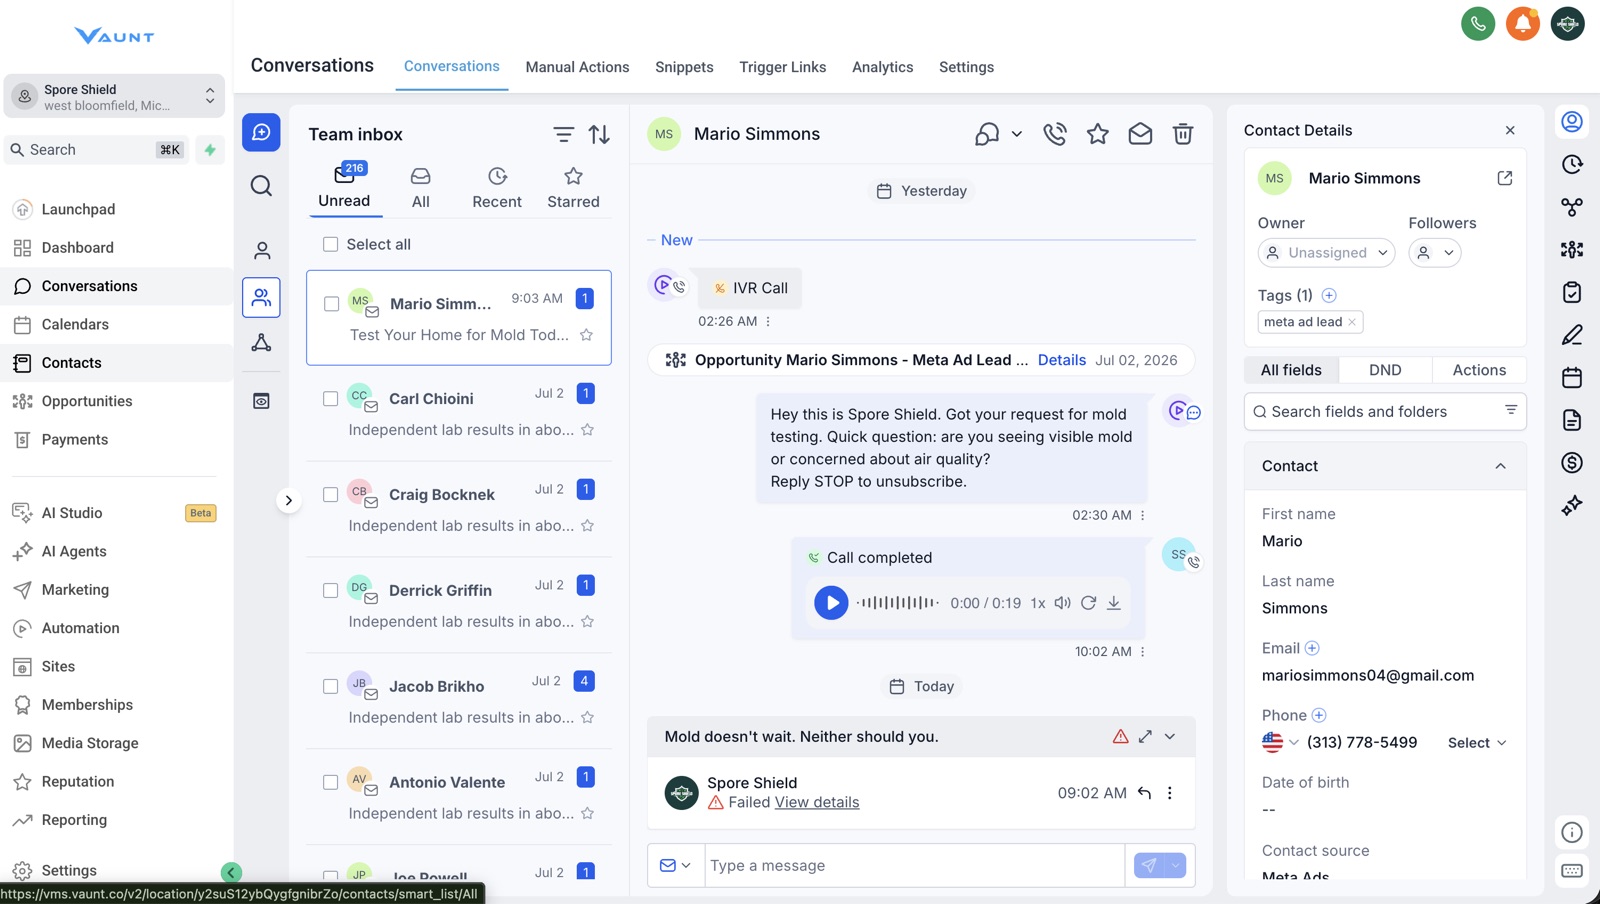
Task: Open the Owner Unassigned dropdown
Action: pyautogui.click(x=1326, y=253)
